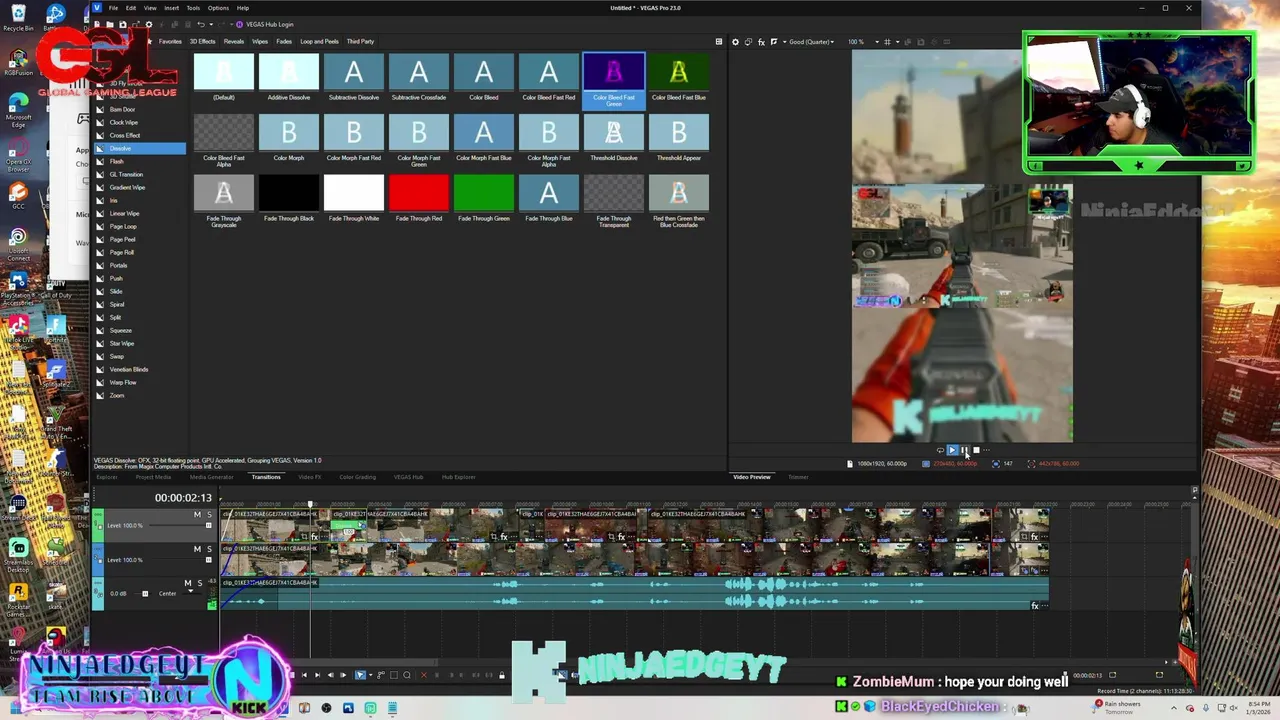Screen dimensions: 1280x720
Task: Show Wipes transitions category
Action: pos(260,42)
